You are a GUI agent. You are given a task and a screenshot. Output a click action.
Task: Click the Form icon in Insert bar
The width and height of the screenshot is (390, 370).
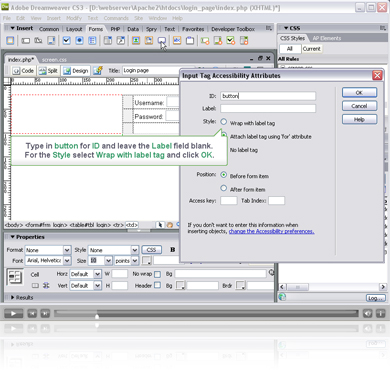coord(10,41)
